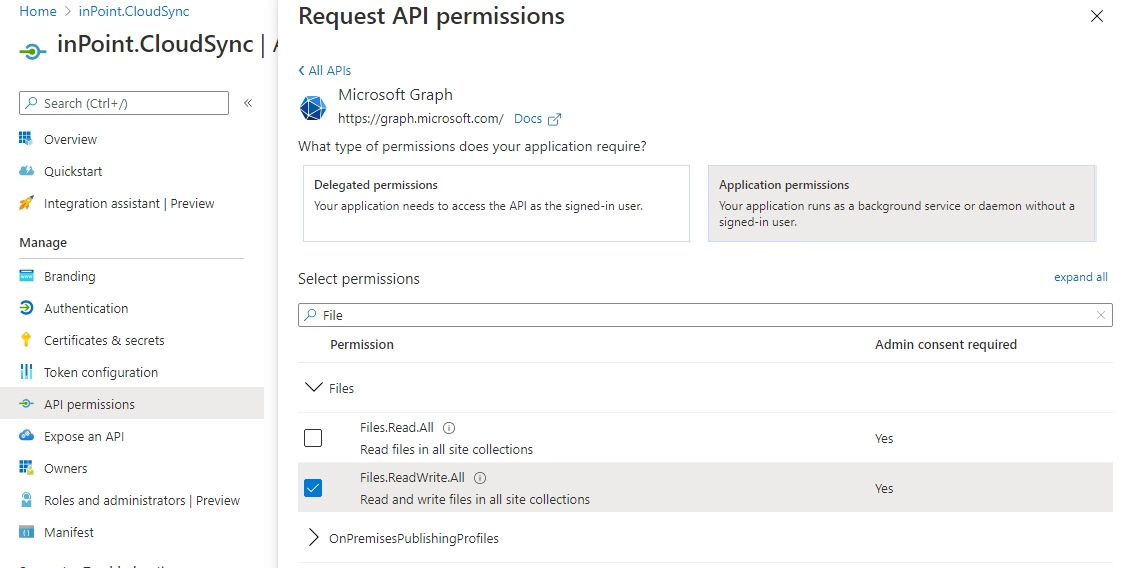The width and height of the screenshot is (1125, 568).
Task: Click Home breadcrumb link
Action: click(x=38, y=11)
